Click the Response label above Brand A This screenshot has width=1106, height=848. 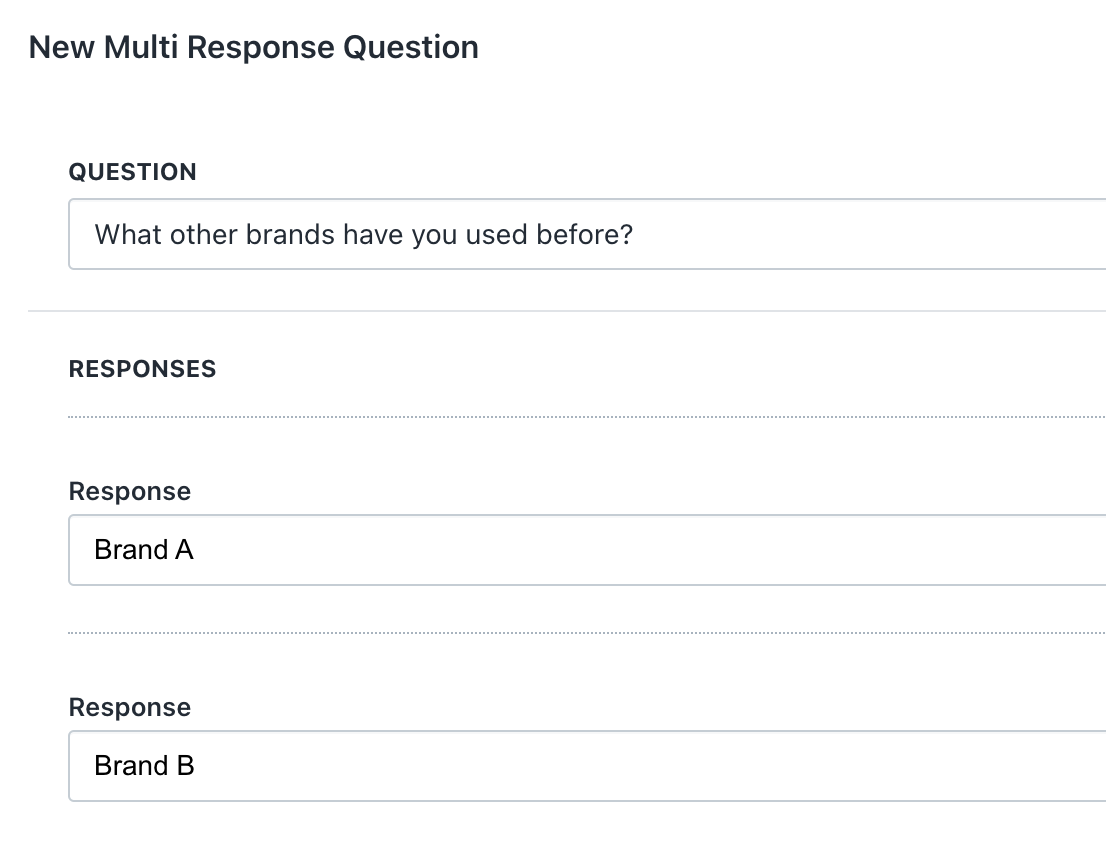(129, 491)
